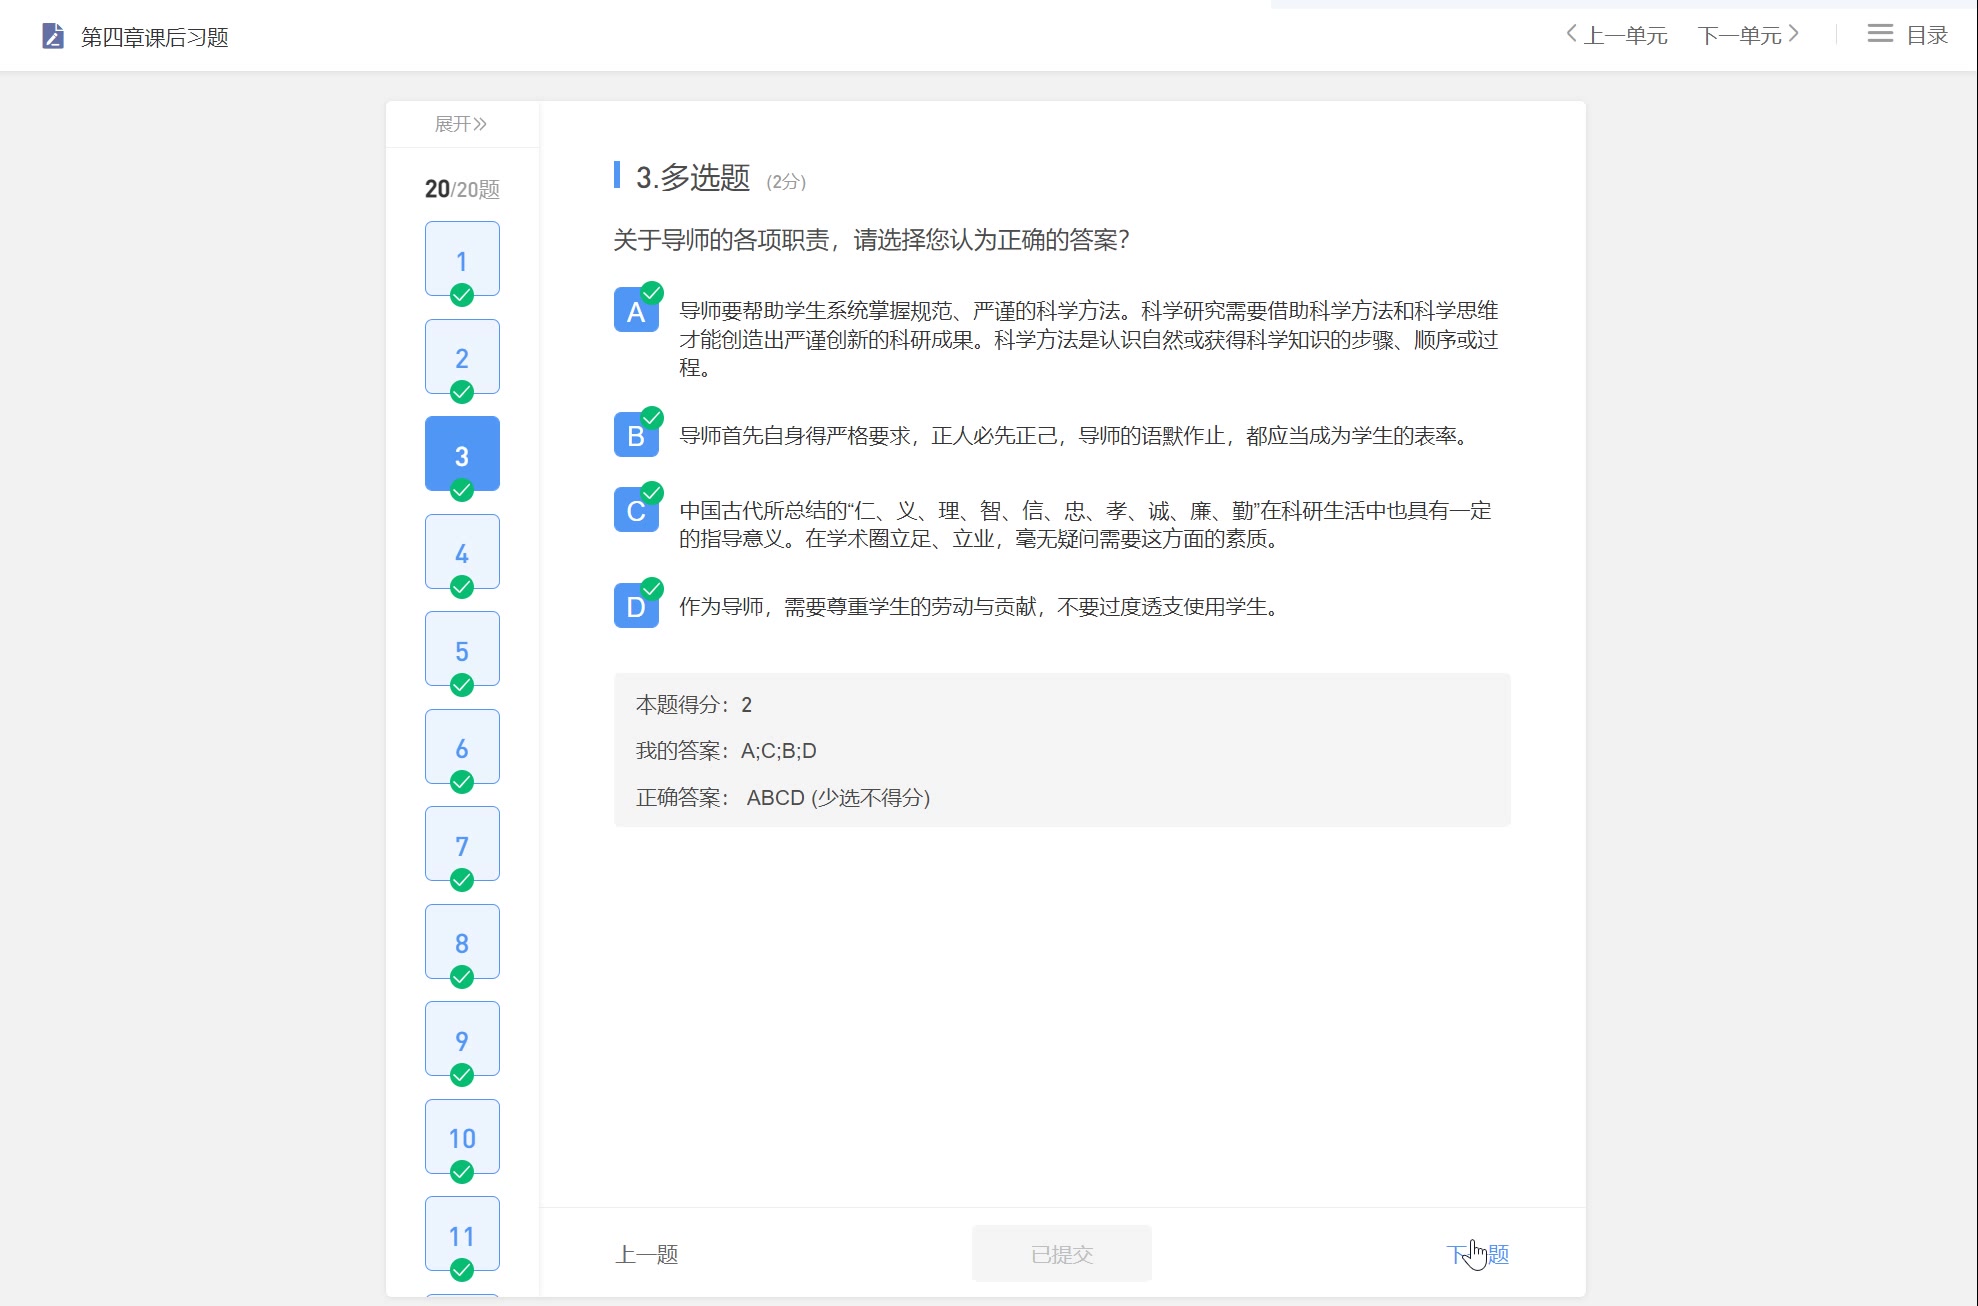The width and height of the screenshot is (1978, 1306).
Task: Click option text starting 作为导师，需要尊重学生
Action: pos(980,607)
